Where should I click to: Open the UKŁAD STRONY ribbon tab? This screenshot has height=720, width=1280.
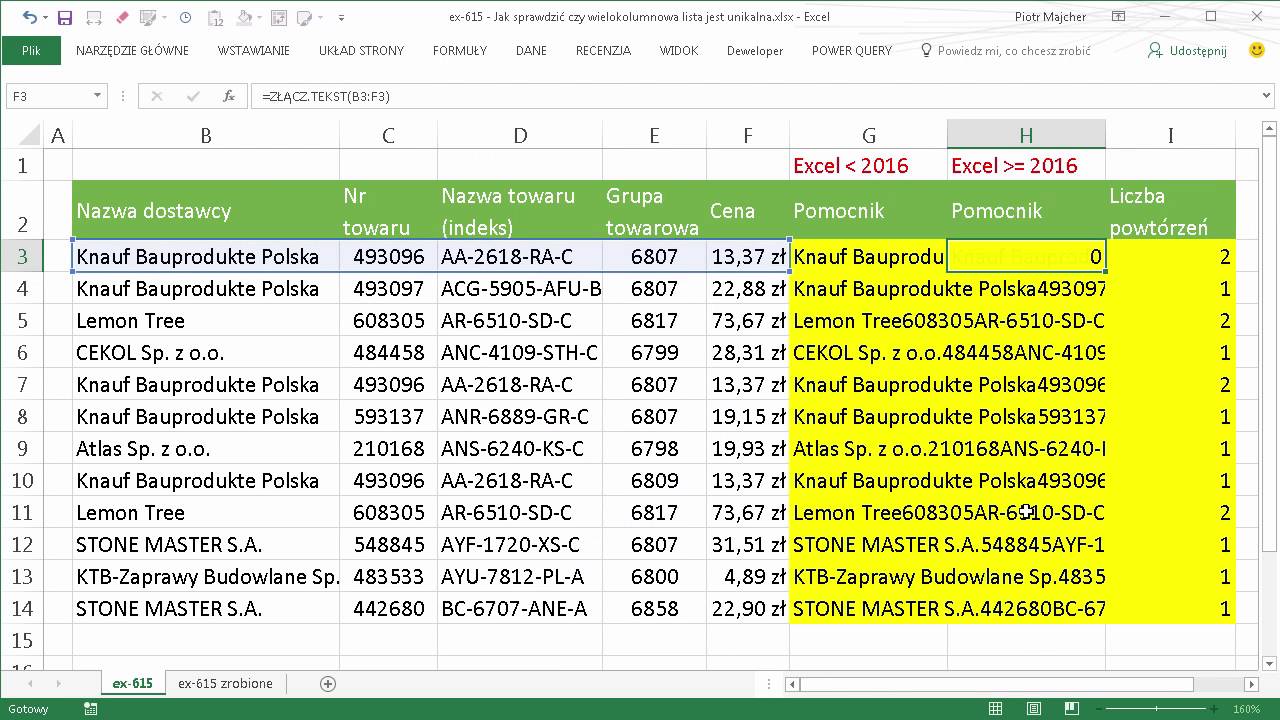click(x=361, y=50)
